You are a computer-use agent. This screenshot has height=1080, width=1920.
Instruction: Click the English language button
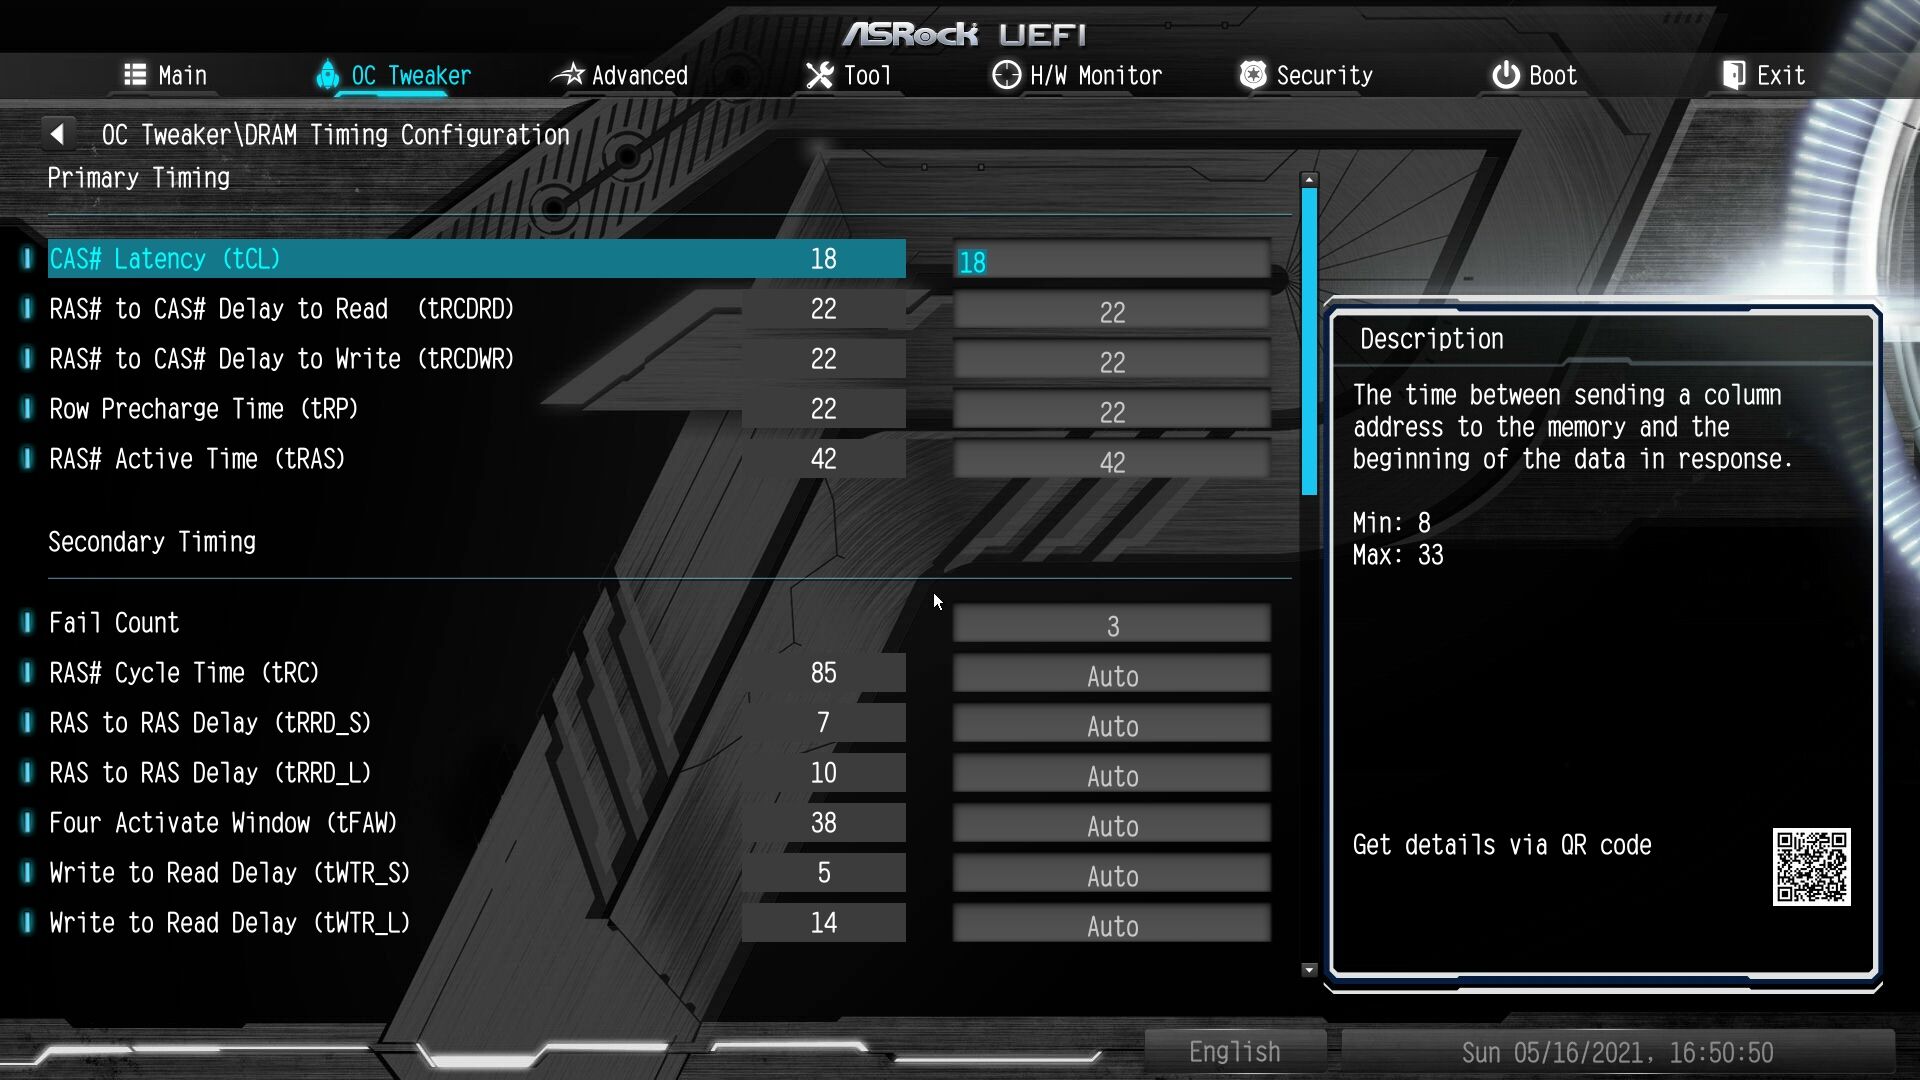tap(1234, 1052)
